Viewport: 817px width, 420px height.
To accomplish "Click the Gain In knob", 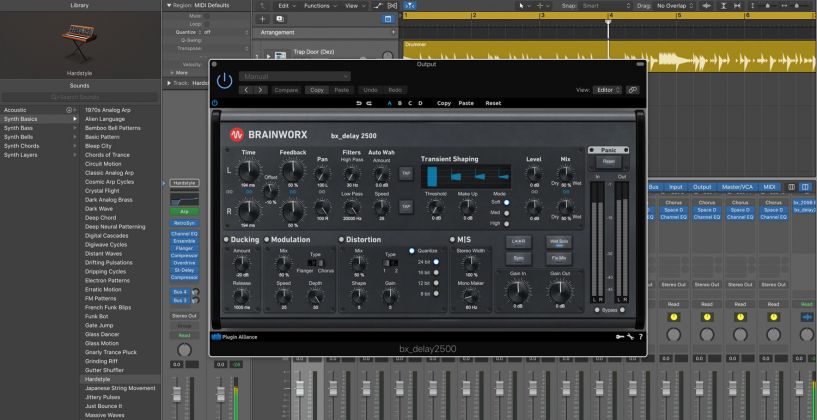I will point(518,291).
